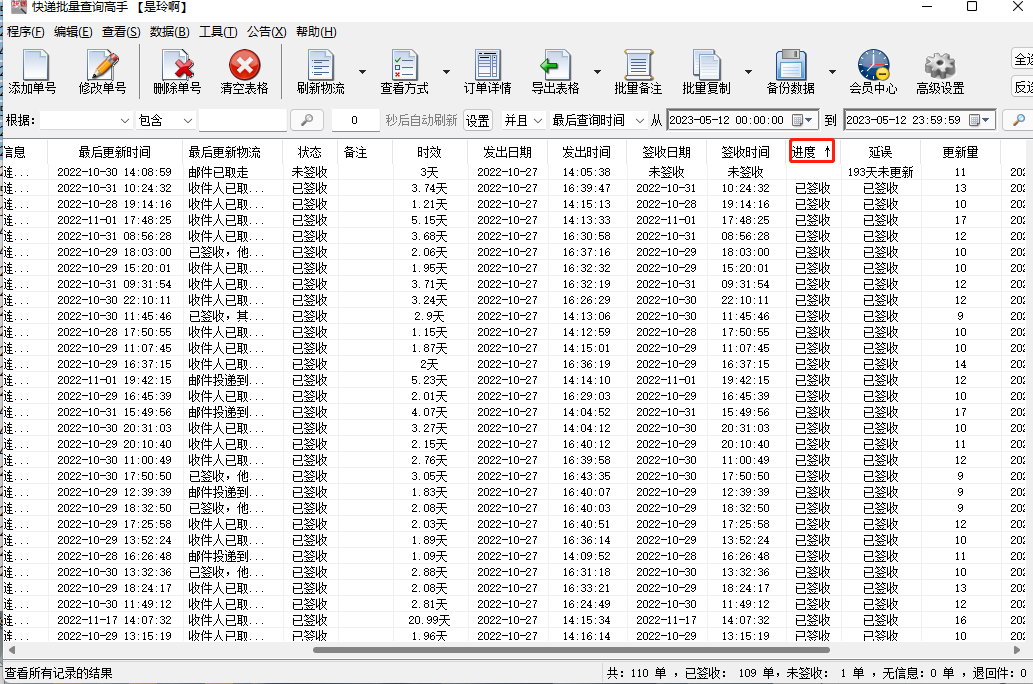1033x684 pixels.
Task: Open the 查看方式 checklist icon
Action: (405, 66)
